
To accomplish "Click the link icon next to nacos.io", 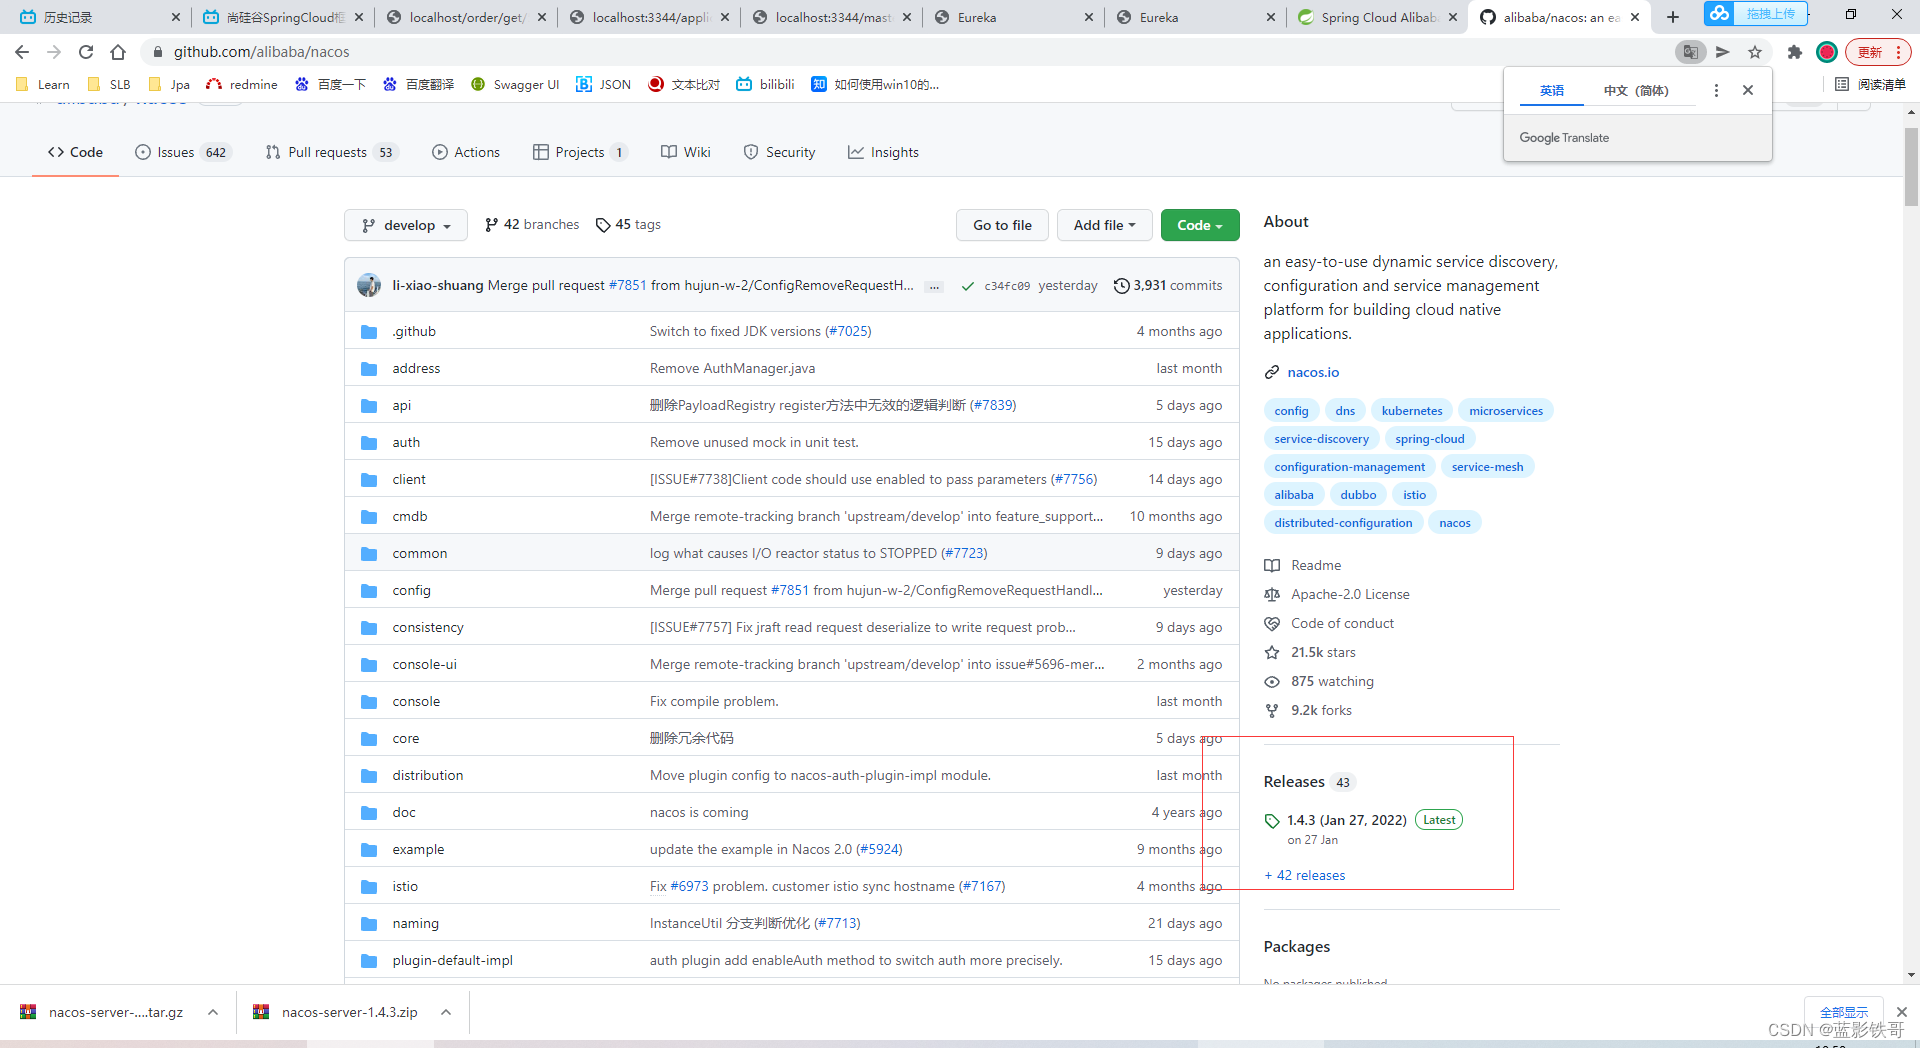I will [1272, 372].
